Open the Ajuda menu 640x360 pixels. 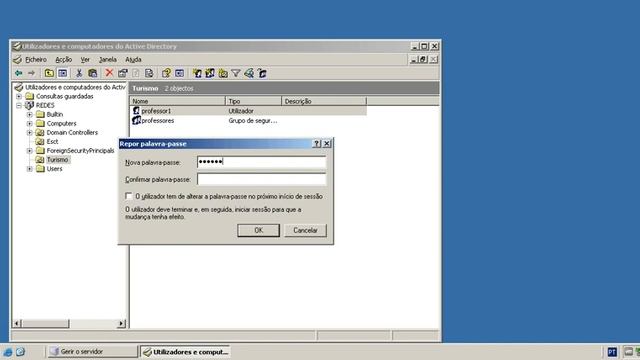coord(133,60)
